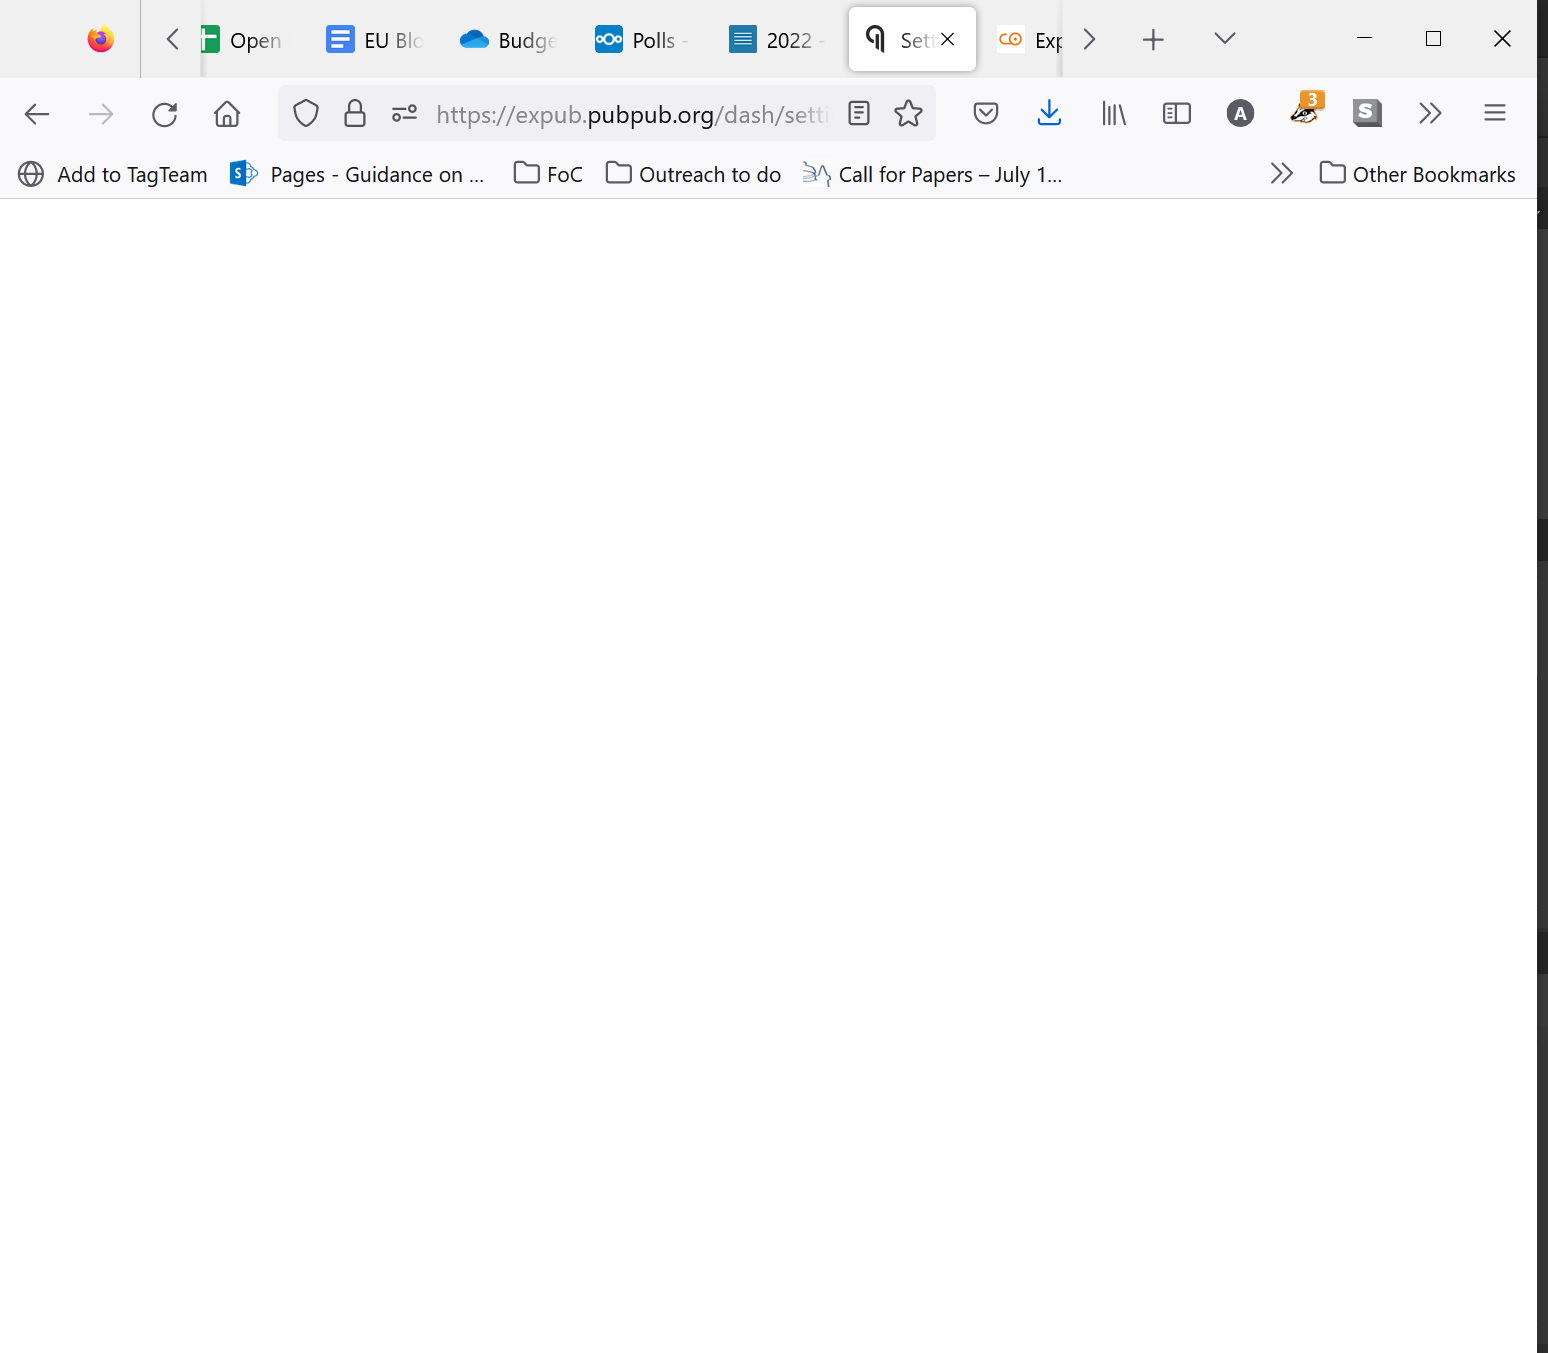This screenshot has height=1353, width=1548.
Task: Open the list all tabs dropdown
Action: [x=1224, y=39]
